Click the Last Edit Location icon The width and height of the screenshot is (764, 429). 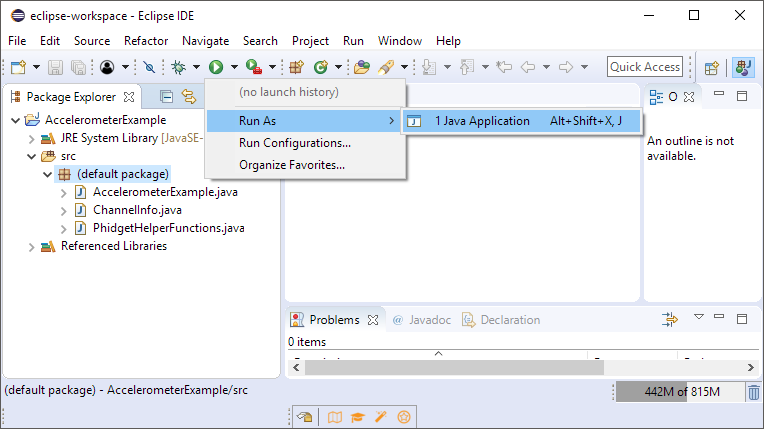[504, 67]
